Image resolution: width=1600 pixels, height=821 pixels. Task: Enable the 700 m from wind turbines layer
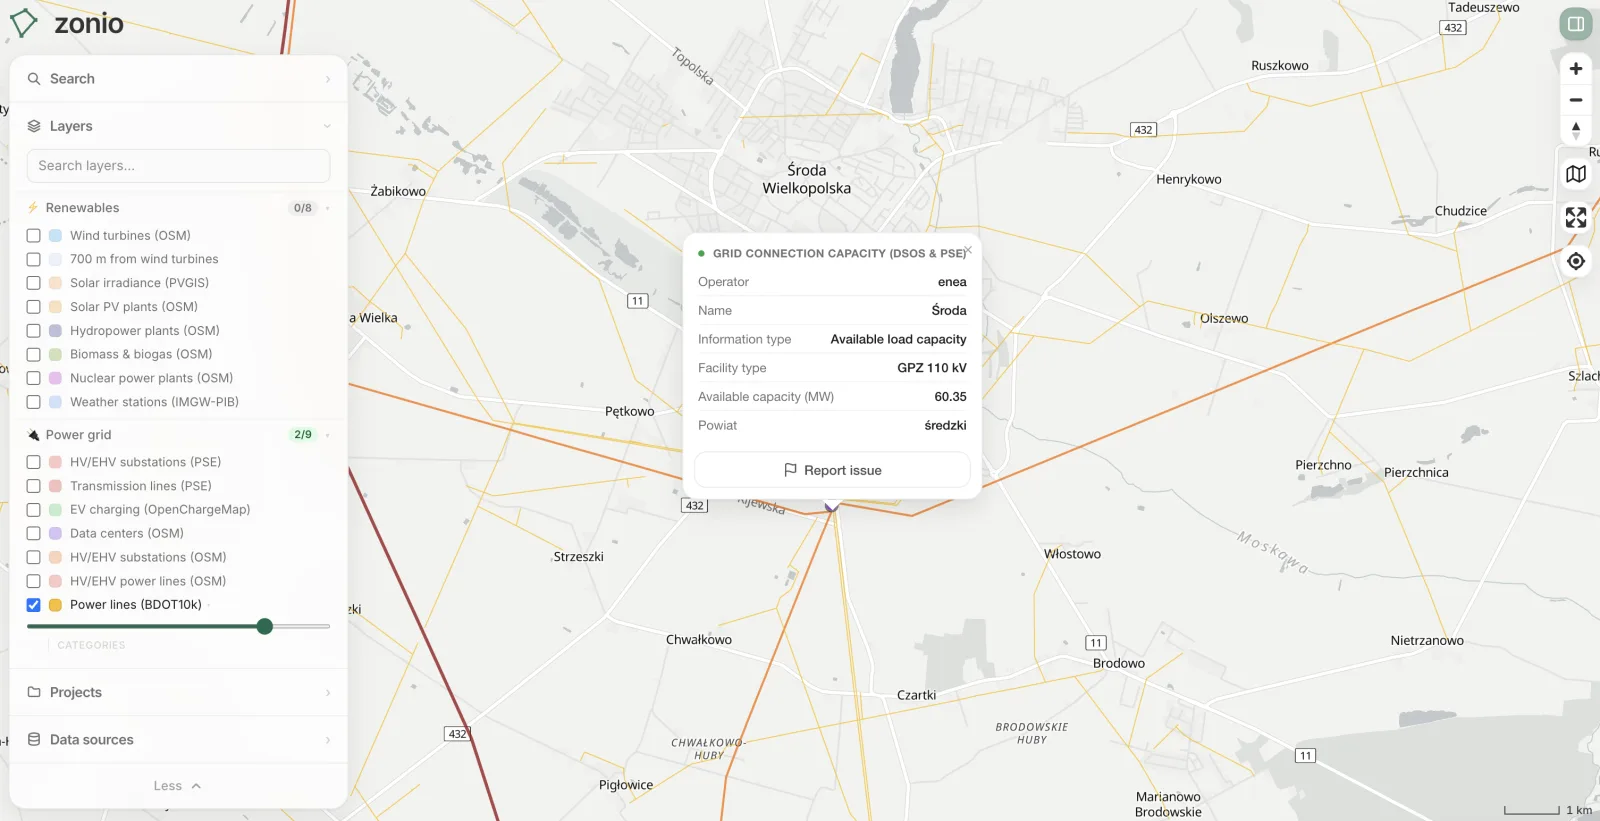(x=34, y=259)
